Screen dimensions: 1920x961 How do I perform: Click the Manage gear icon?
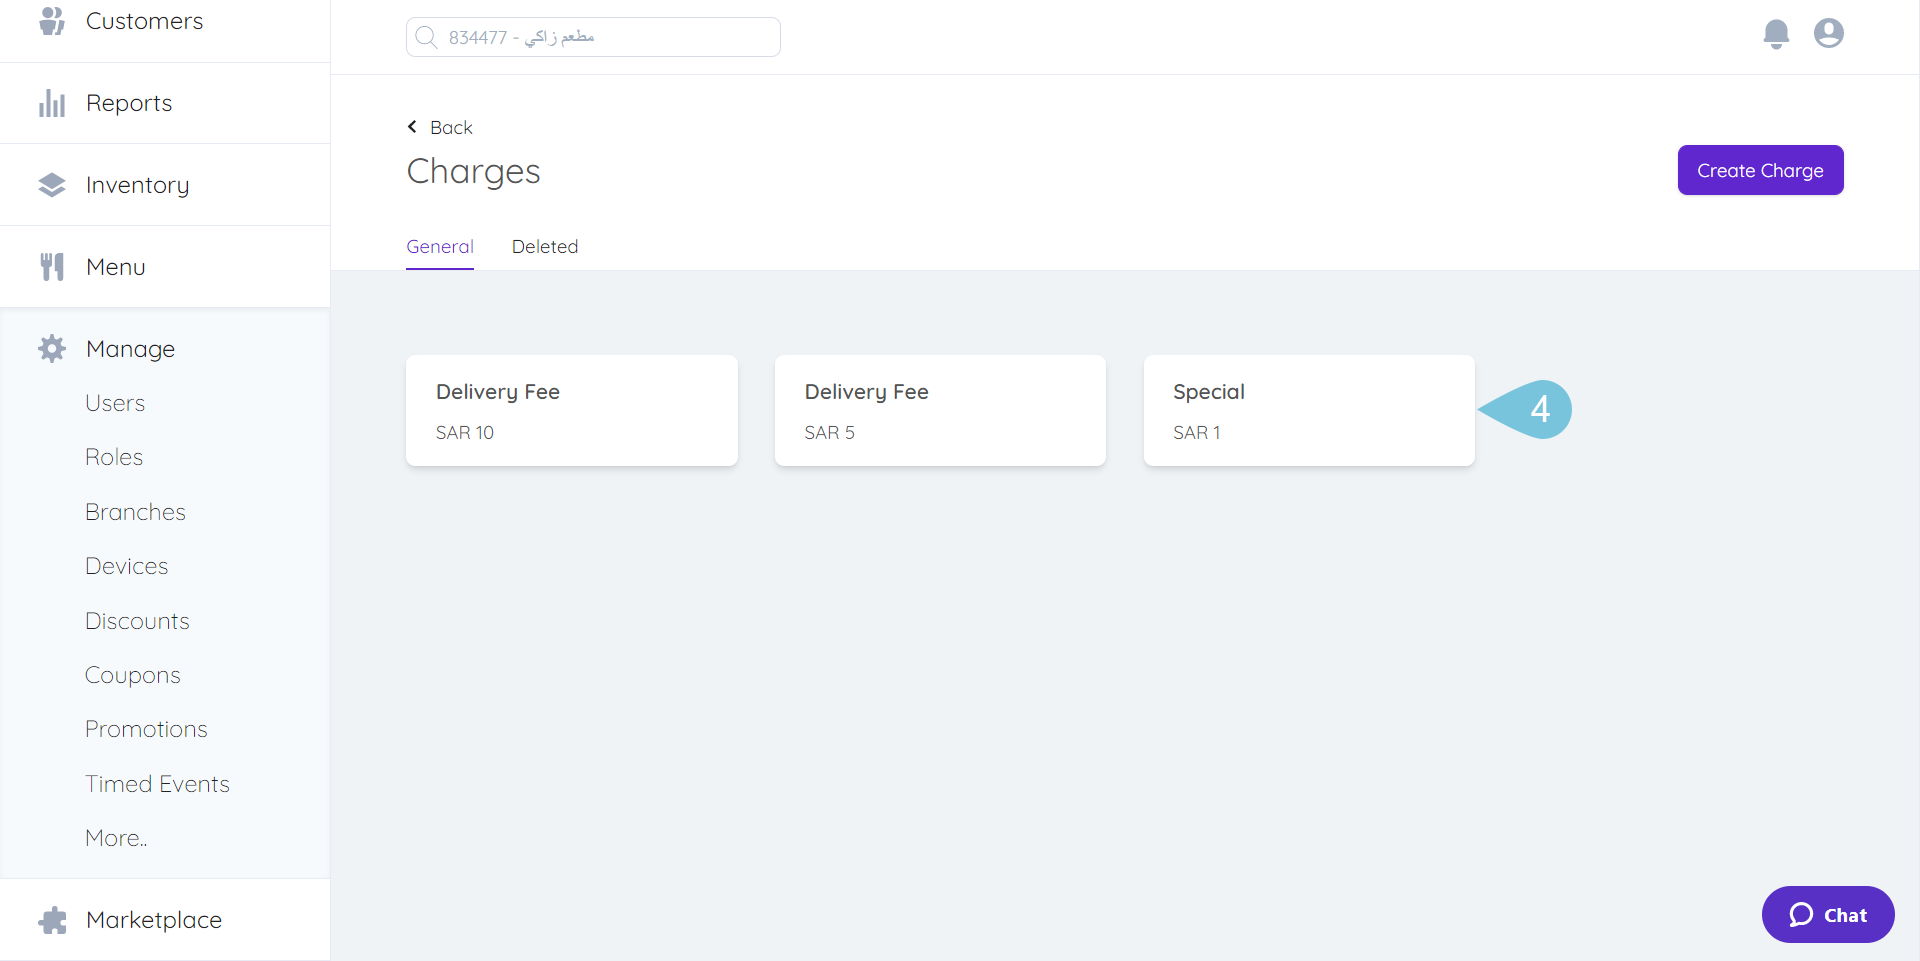point(52,349)
